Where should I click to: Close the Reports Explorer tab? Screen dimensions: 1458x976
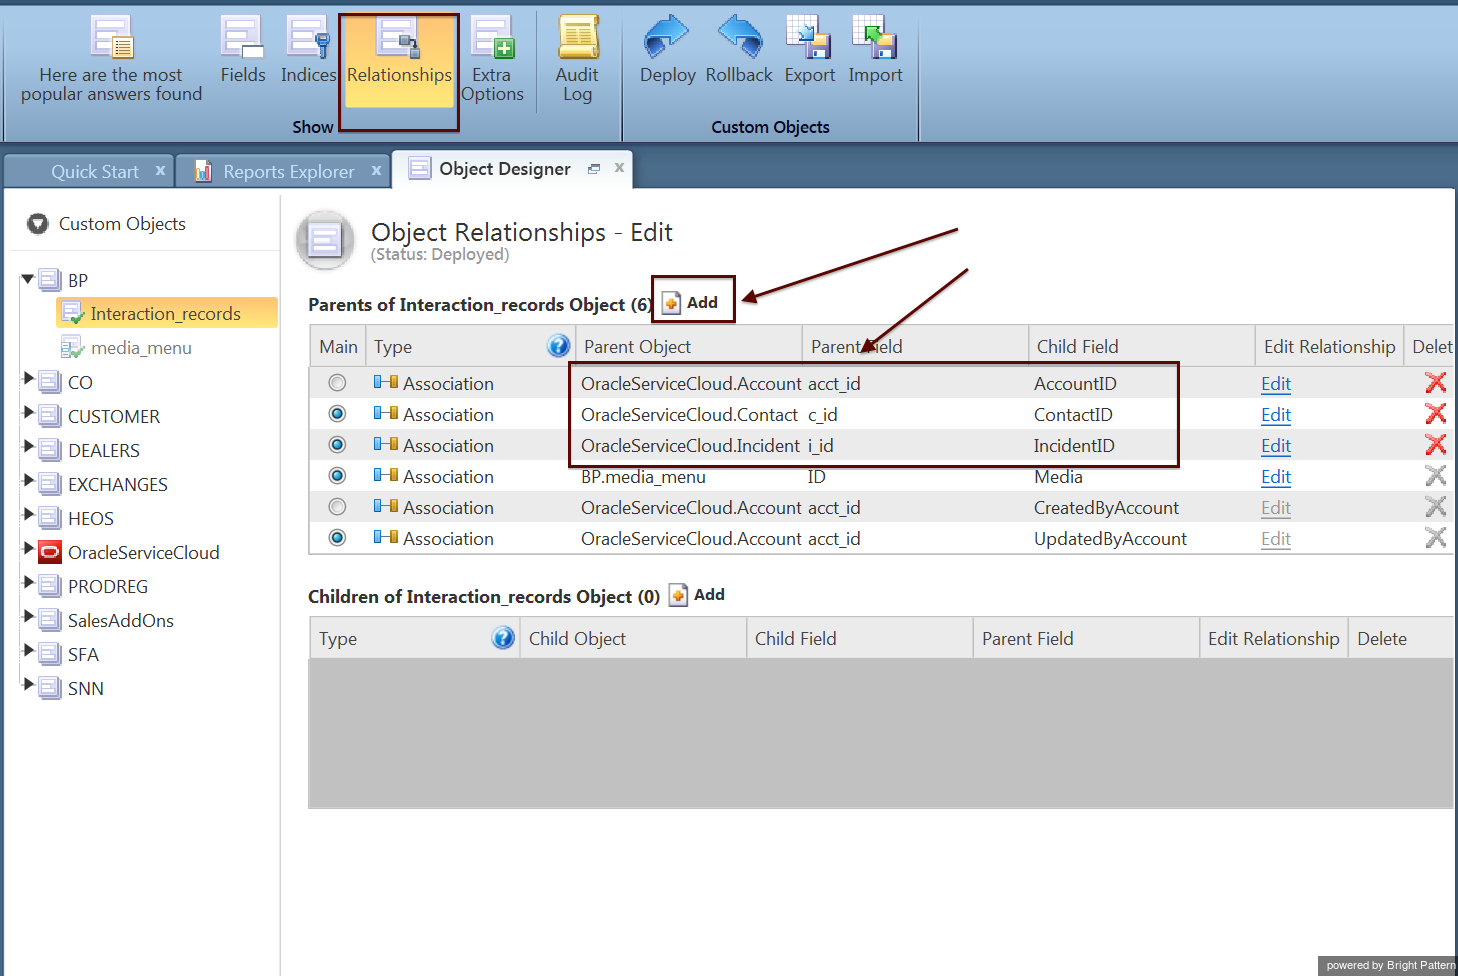(376, 171)
